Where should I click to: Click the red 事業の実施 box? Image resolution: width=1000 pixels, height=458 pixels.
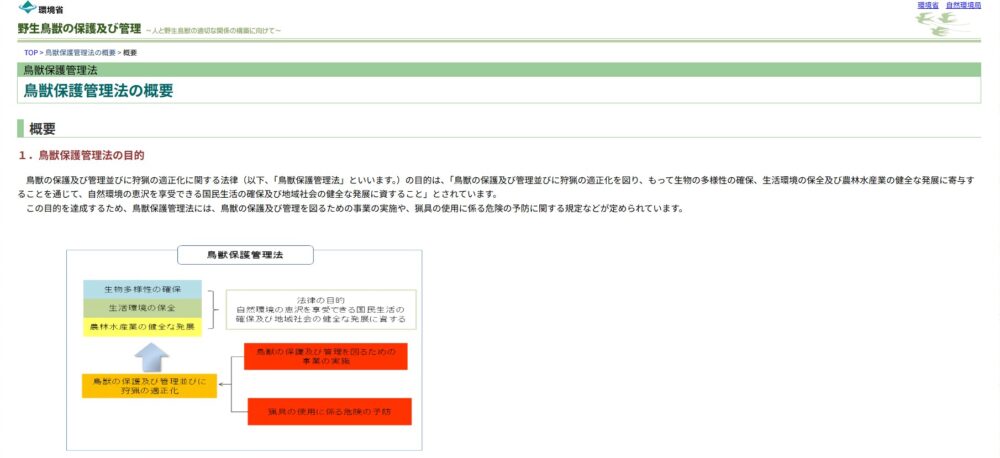coord(325,357)
